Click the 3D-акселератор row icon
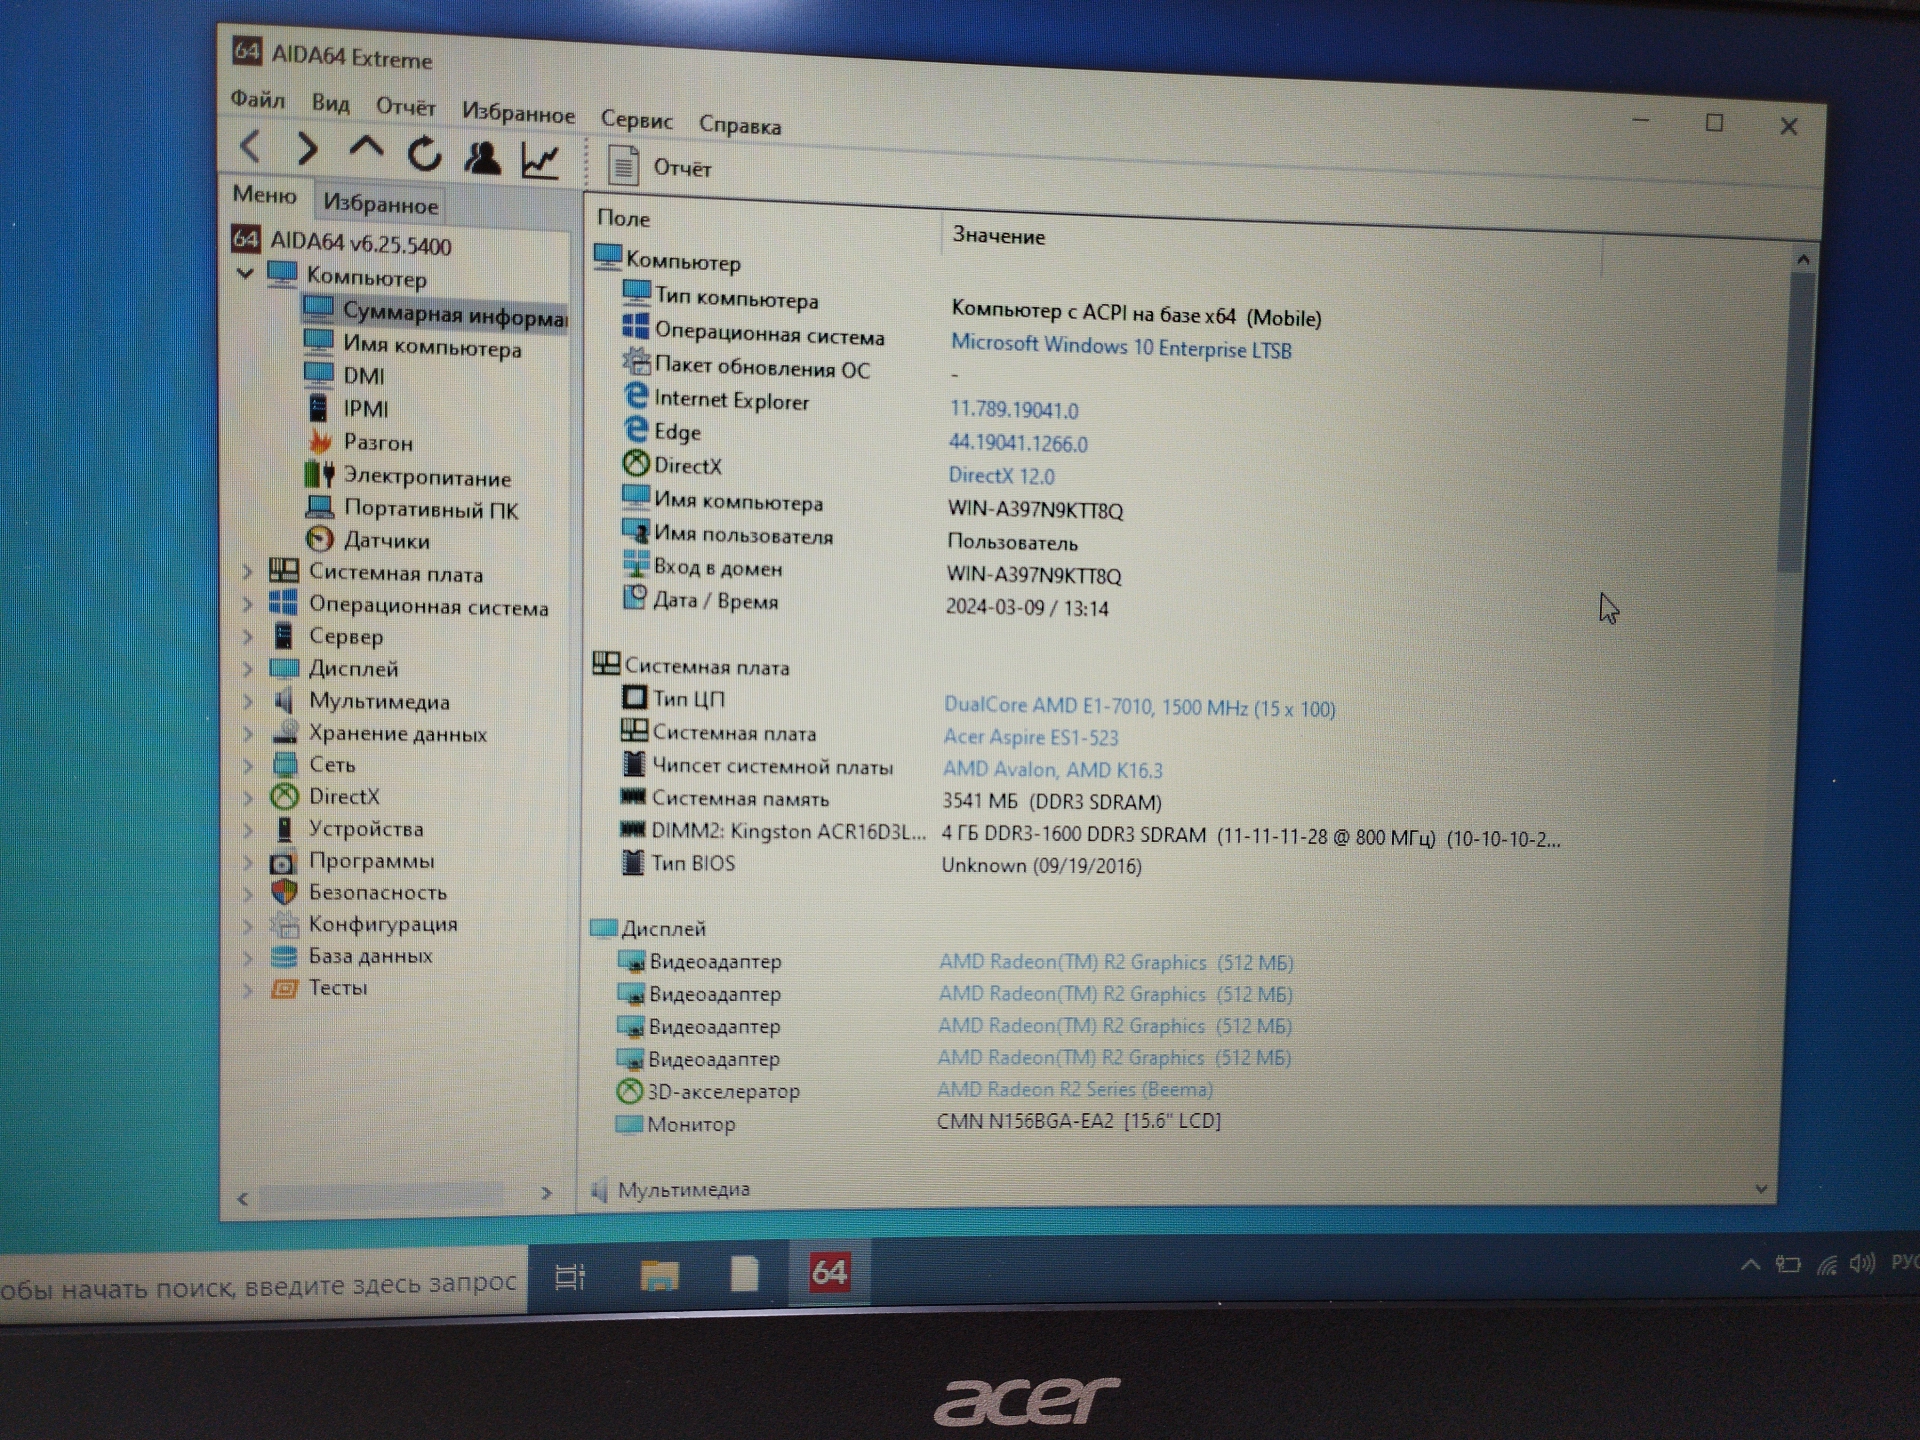 [629, 1090]
